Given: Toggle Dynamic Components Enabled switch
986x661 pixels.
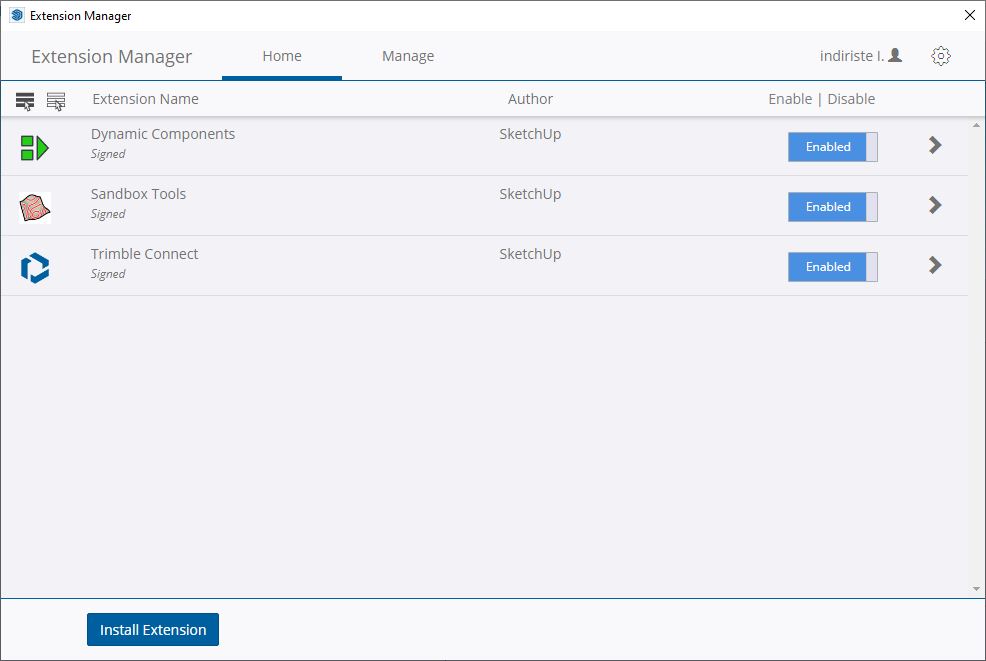Looking at the screenshot, I should [833, 147].
